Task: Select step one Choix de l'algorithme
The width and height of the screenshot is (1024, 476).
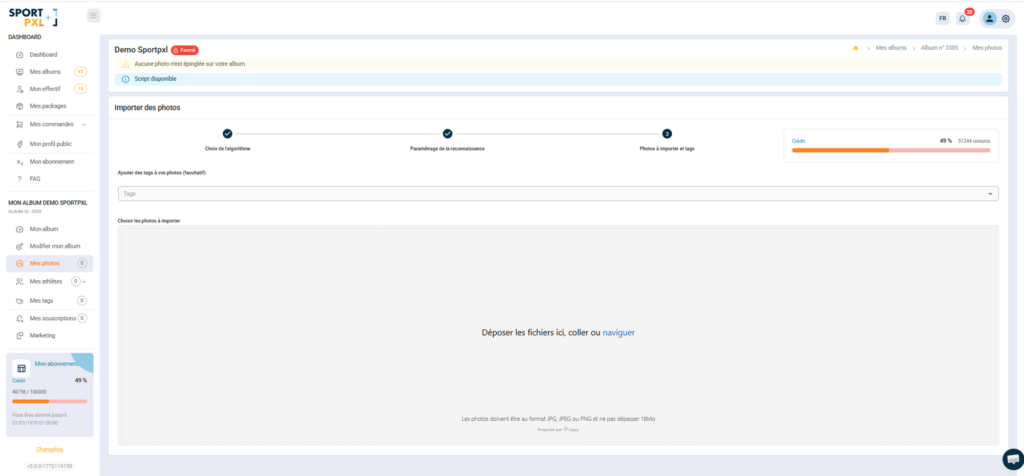Action: click(x=227, y=134)
